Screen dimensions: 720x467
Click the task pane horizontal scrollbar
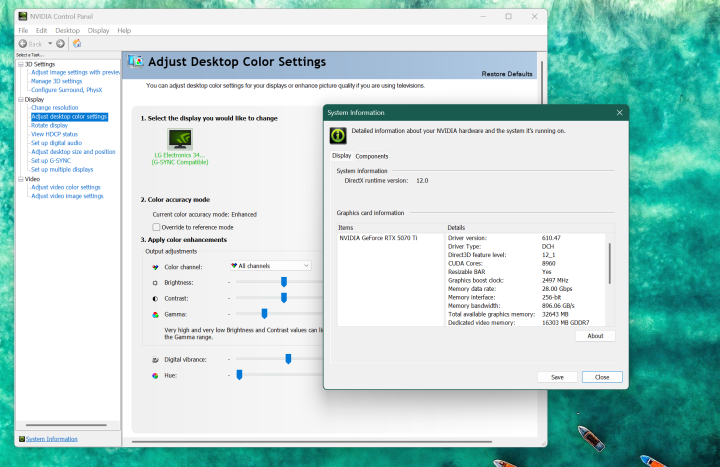[x=67, y=425]
